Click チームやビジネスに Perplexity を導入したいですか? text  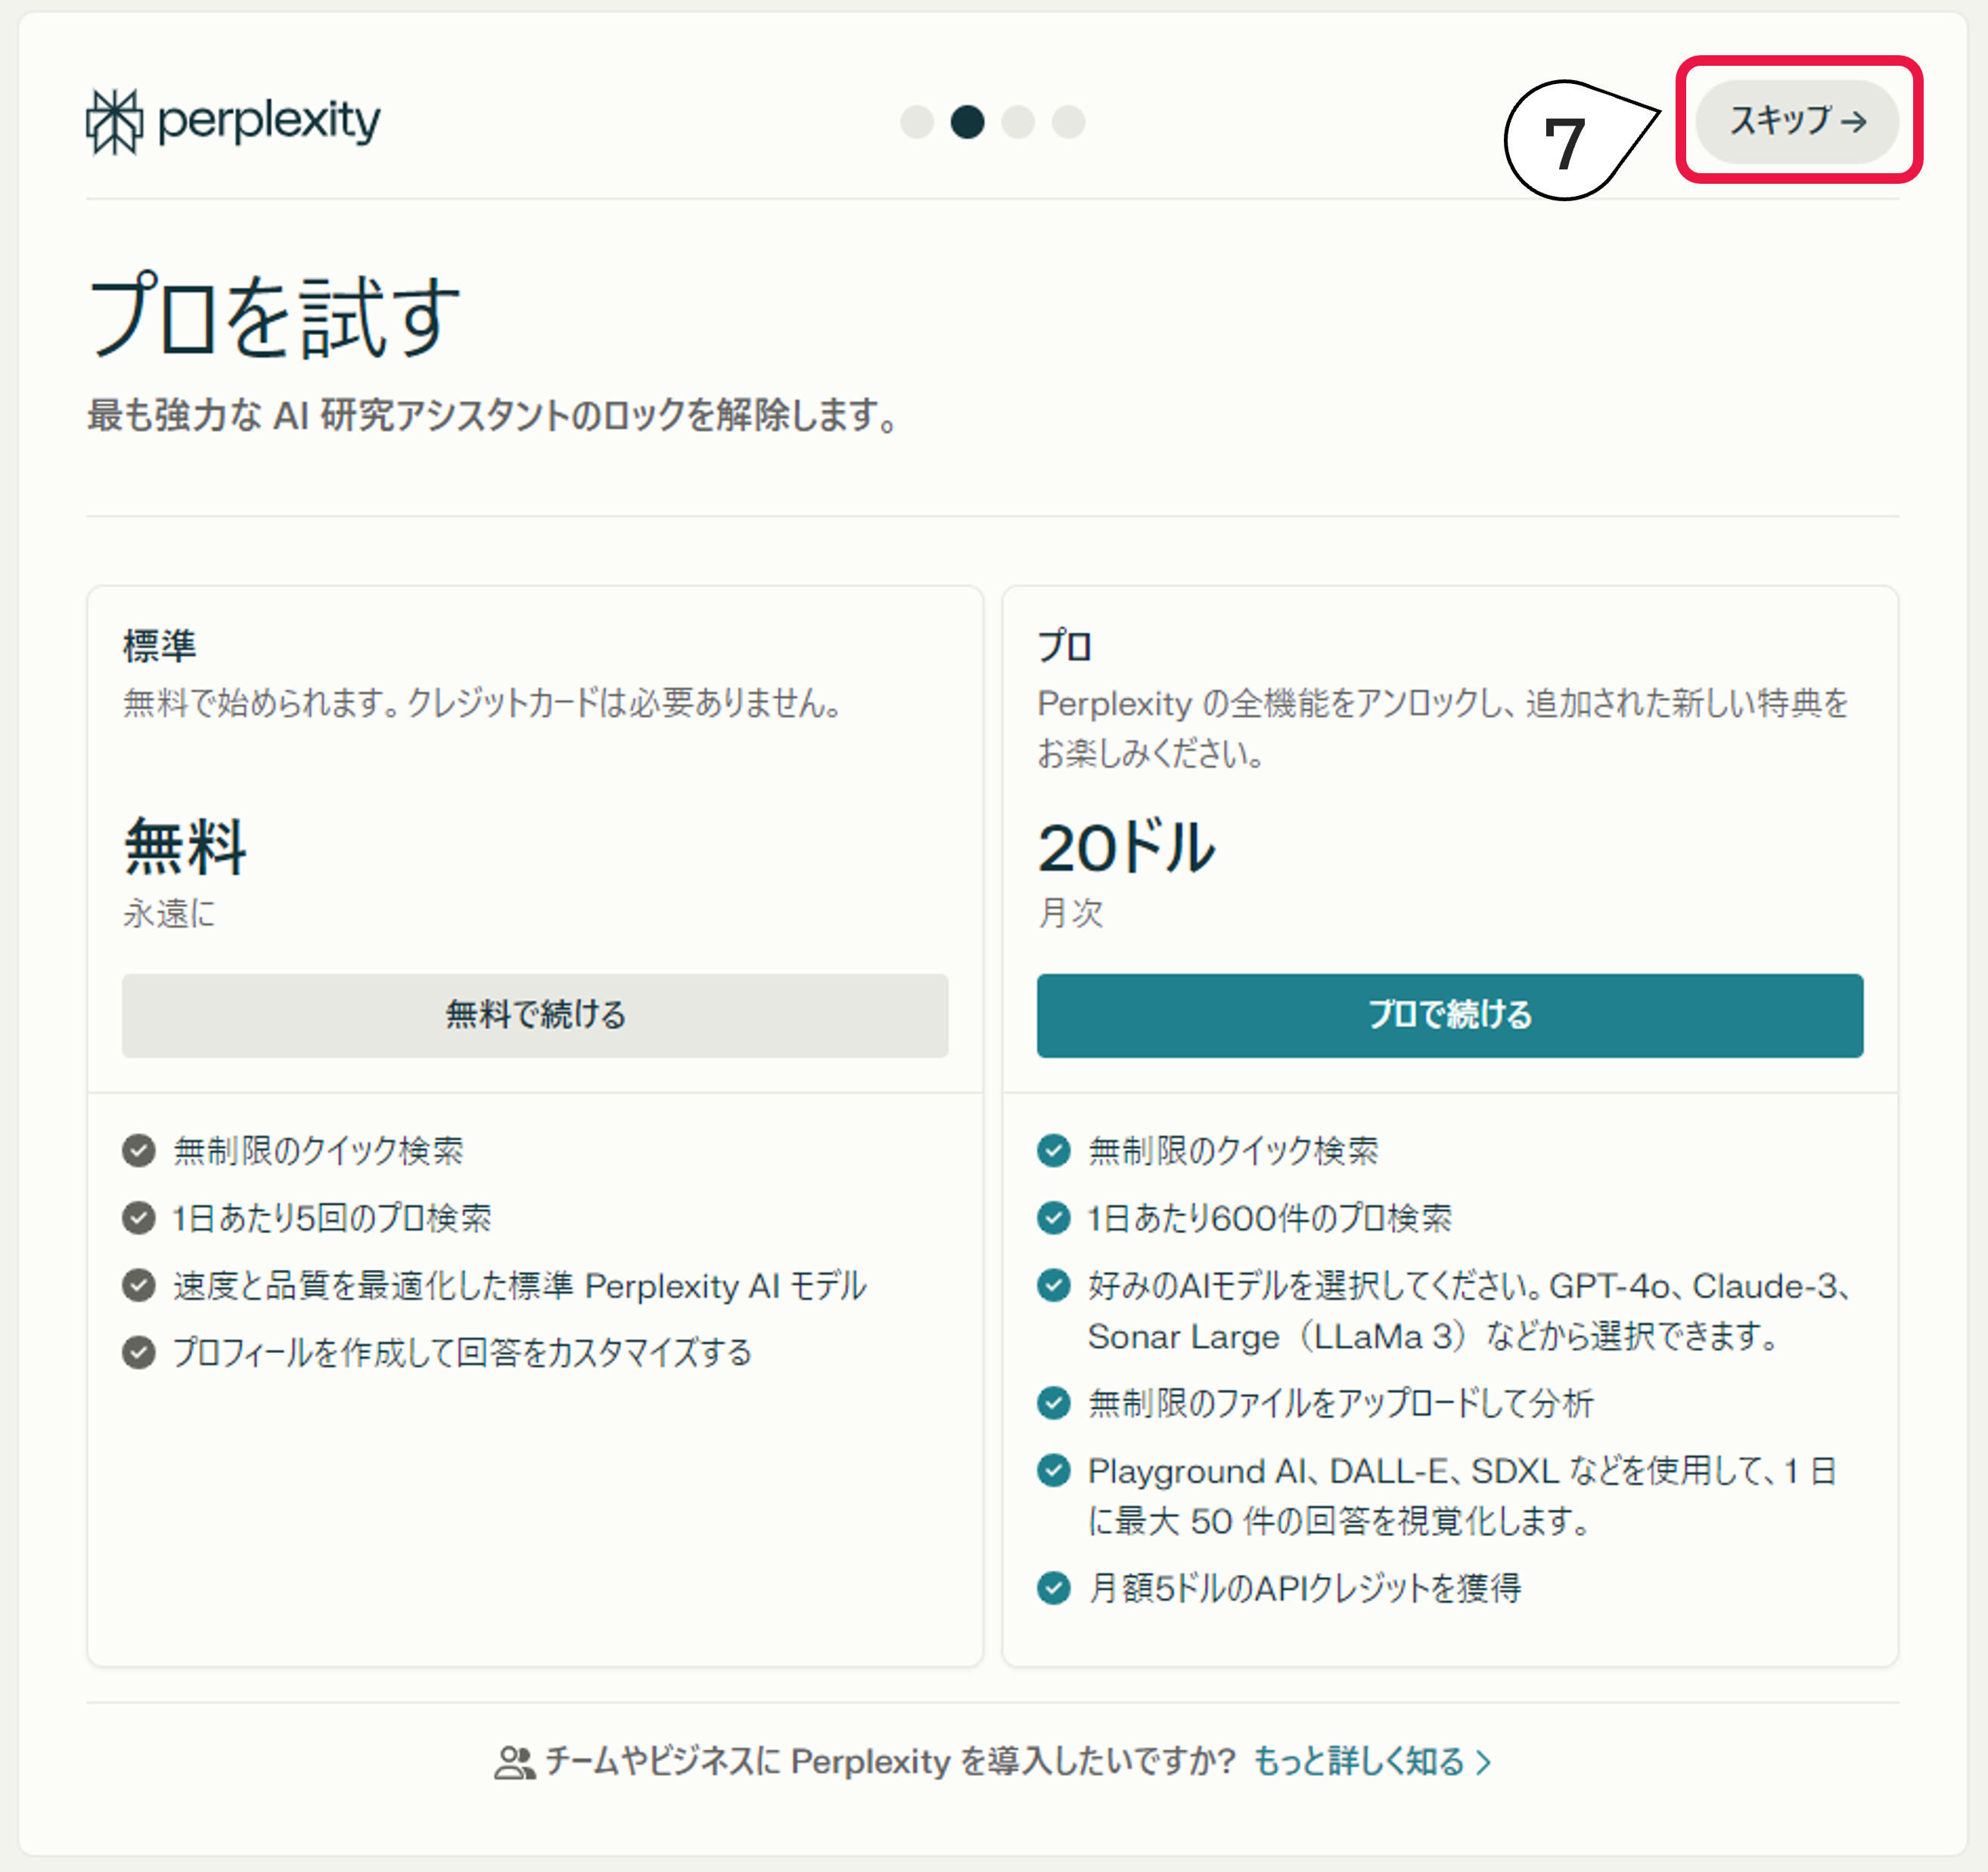[891, 1761]
